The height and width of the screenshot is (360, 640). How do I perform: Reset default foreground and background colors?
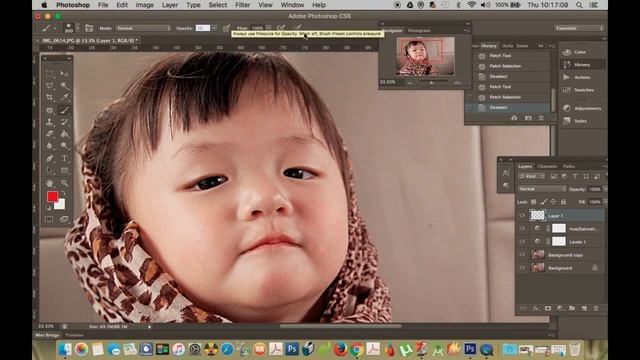49,207
